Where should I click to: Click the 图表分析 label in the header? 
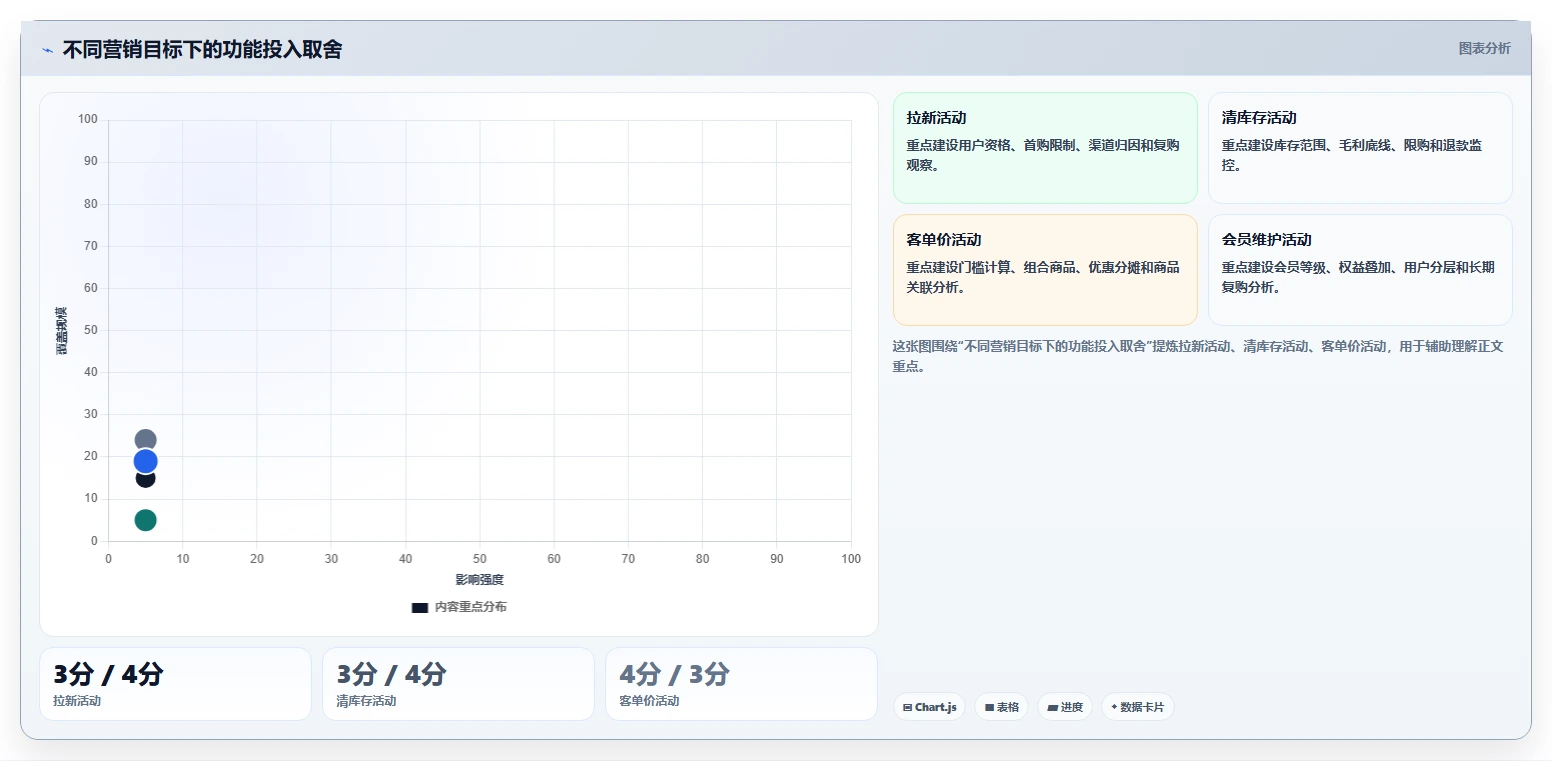click(1484, 48)
